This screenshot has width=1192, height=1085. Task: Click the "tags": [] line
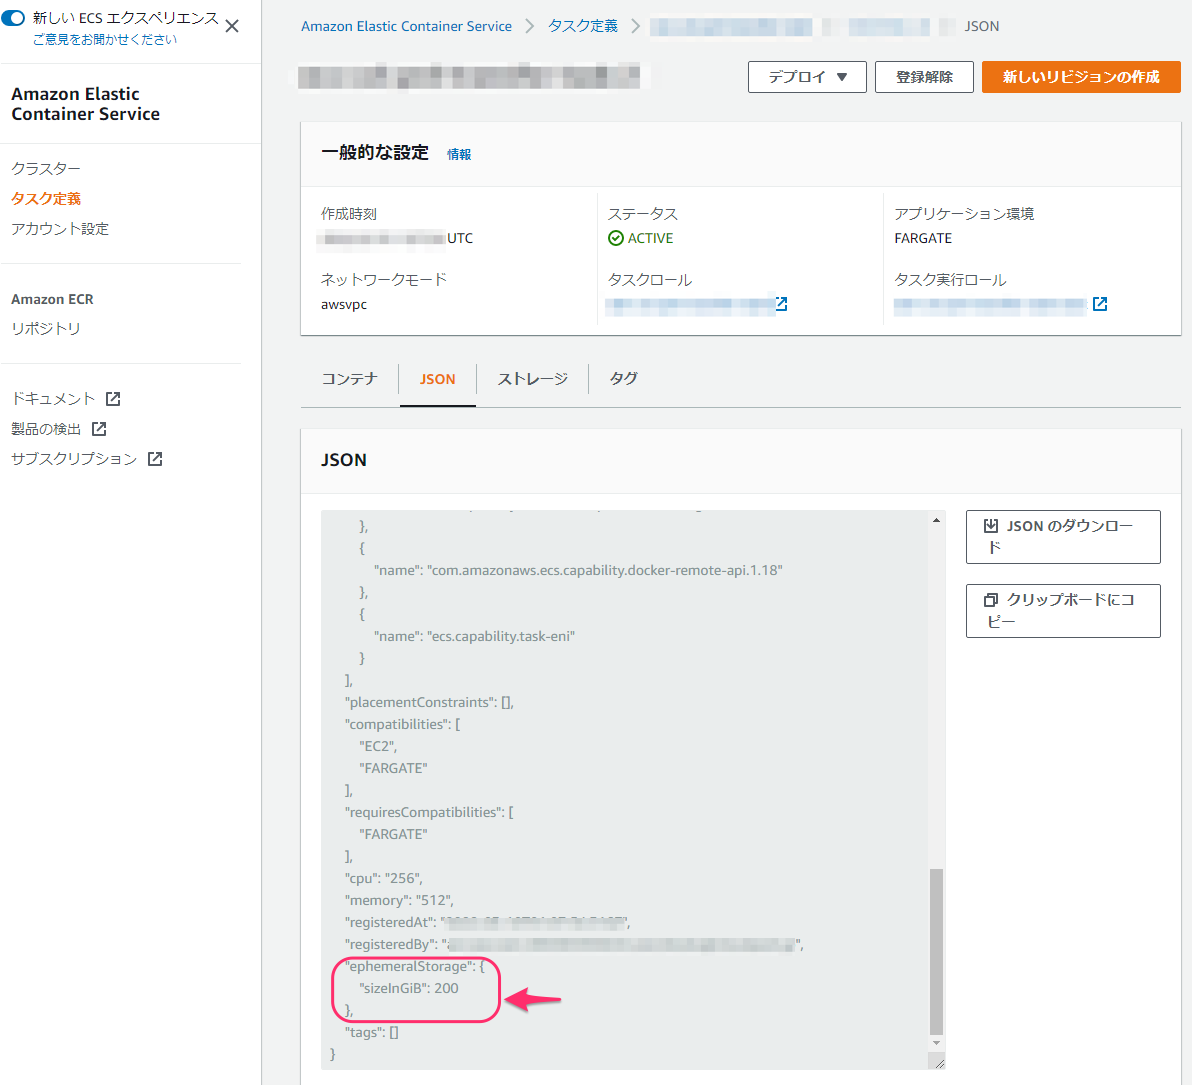click(x=372, y=1033)
